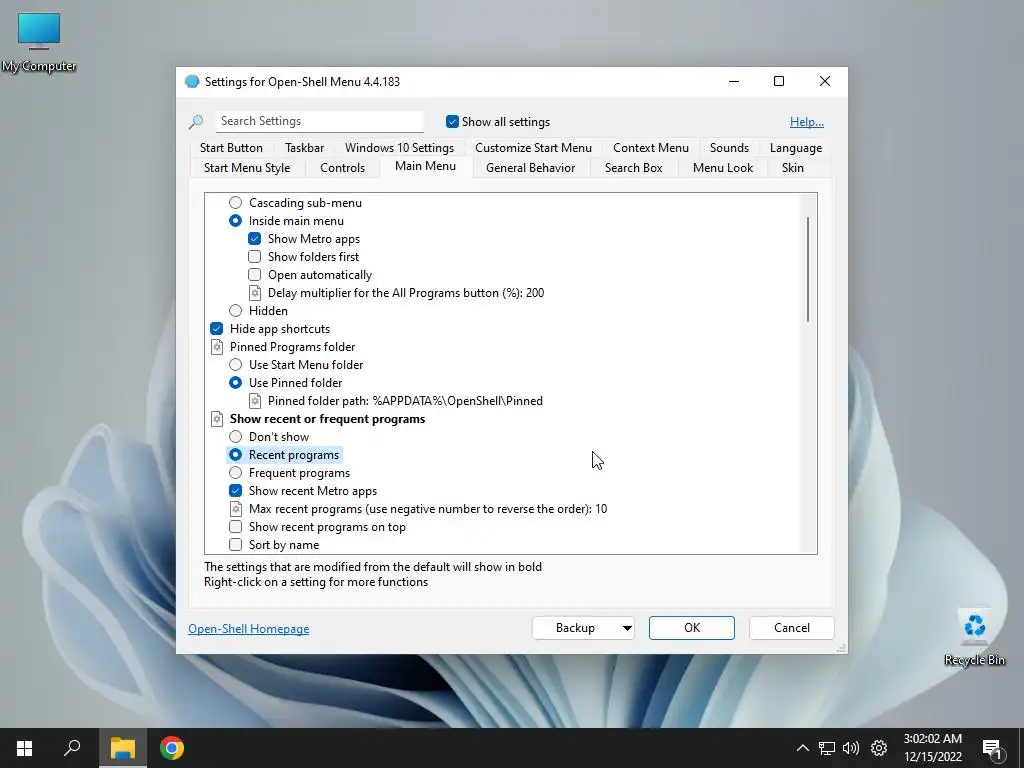Screen dimensions: 1024x768
Task: Open Windows 10 Settings tab
Action: [x=399, y=148]
